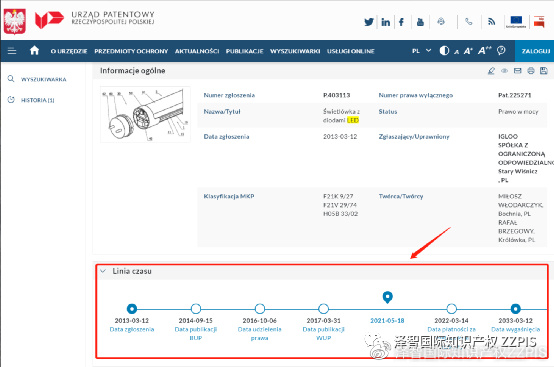Select timeline marker 2033-03-12 wygaśnięcia
The image size is (554, 367).
tap(515, 309)
